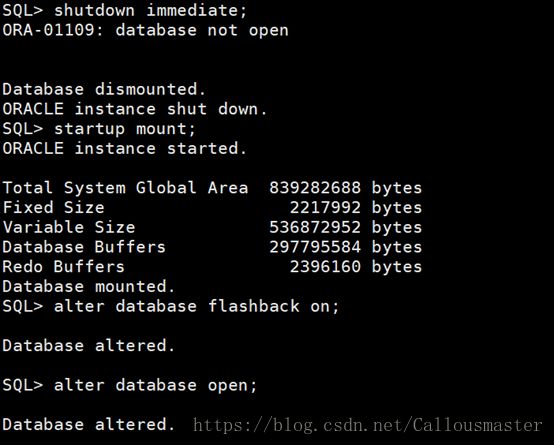Click the 'Database dismounted.' output line
This screenshot has width=554, height=445.
[104, 89]
